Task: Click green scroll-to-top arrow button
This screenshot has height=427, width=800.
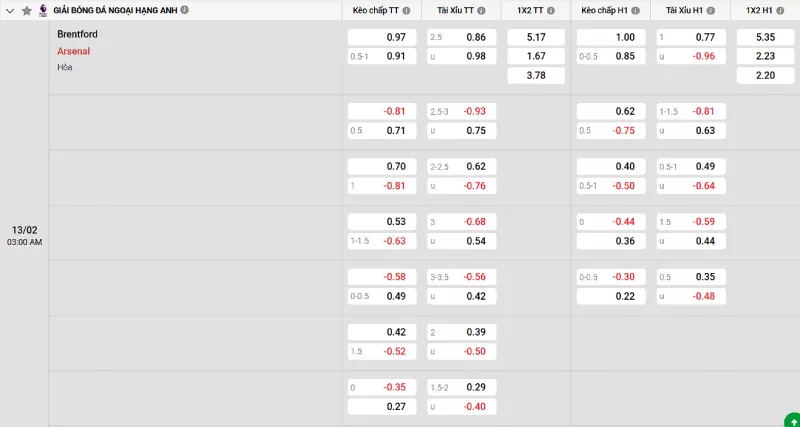Action: tap(791, 419)
